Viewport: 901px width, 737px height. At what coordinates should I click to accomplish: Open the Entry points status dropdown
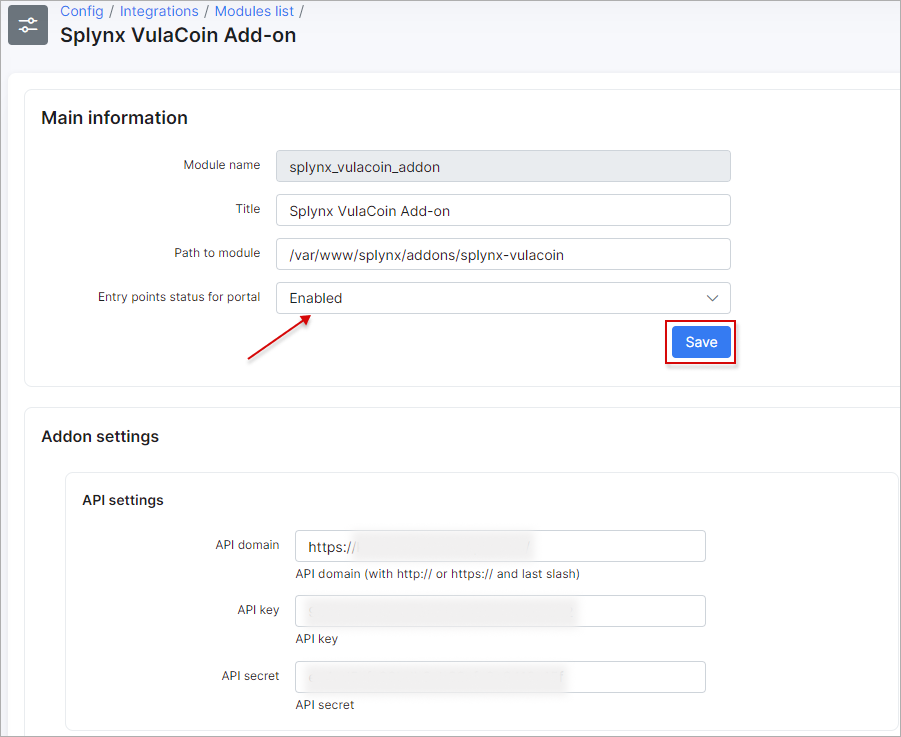503,298
